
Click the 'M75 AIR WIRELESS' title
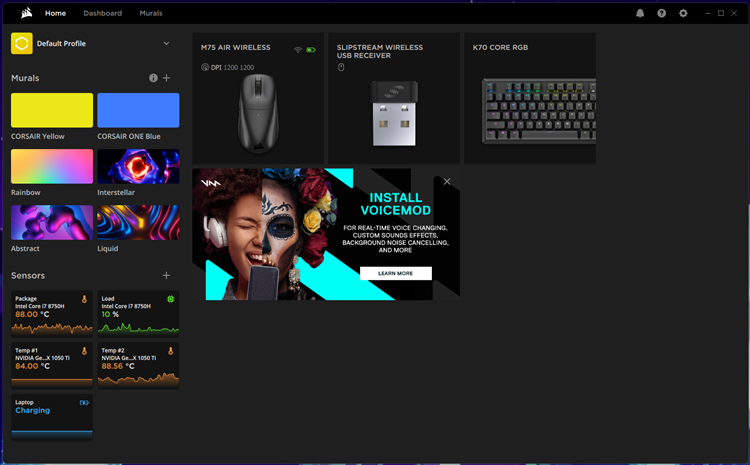[235, 47]
